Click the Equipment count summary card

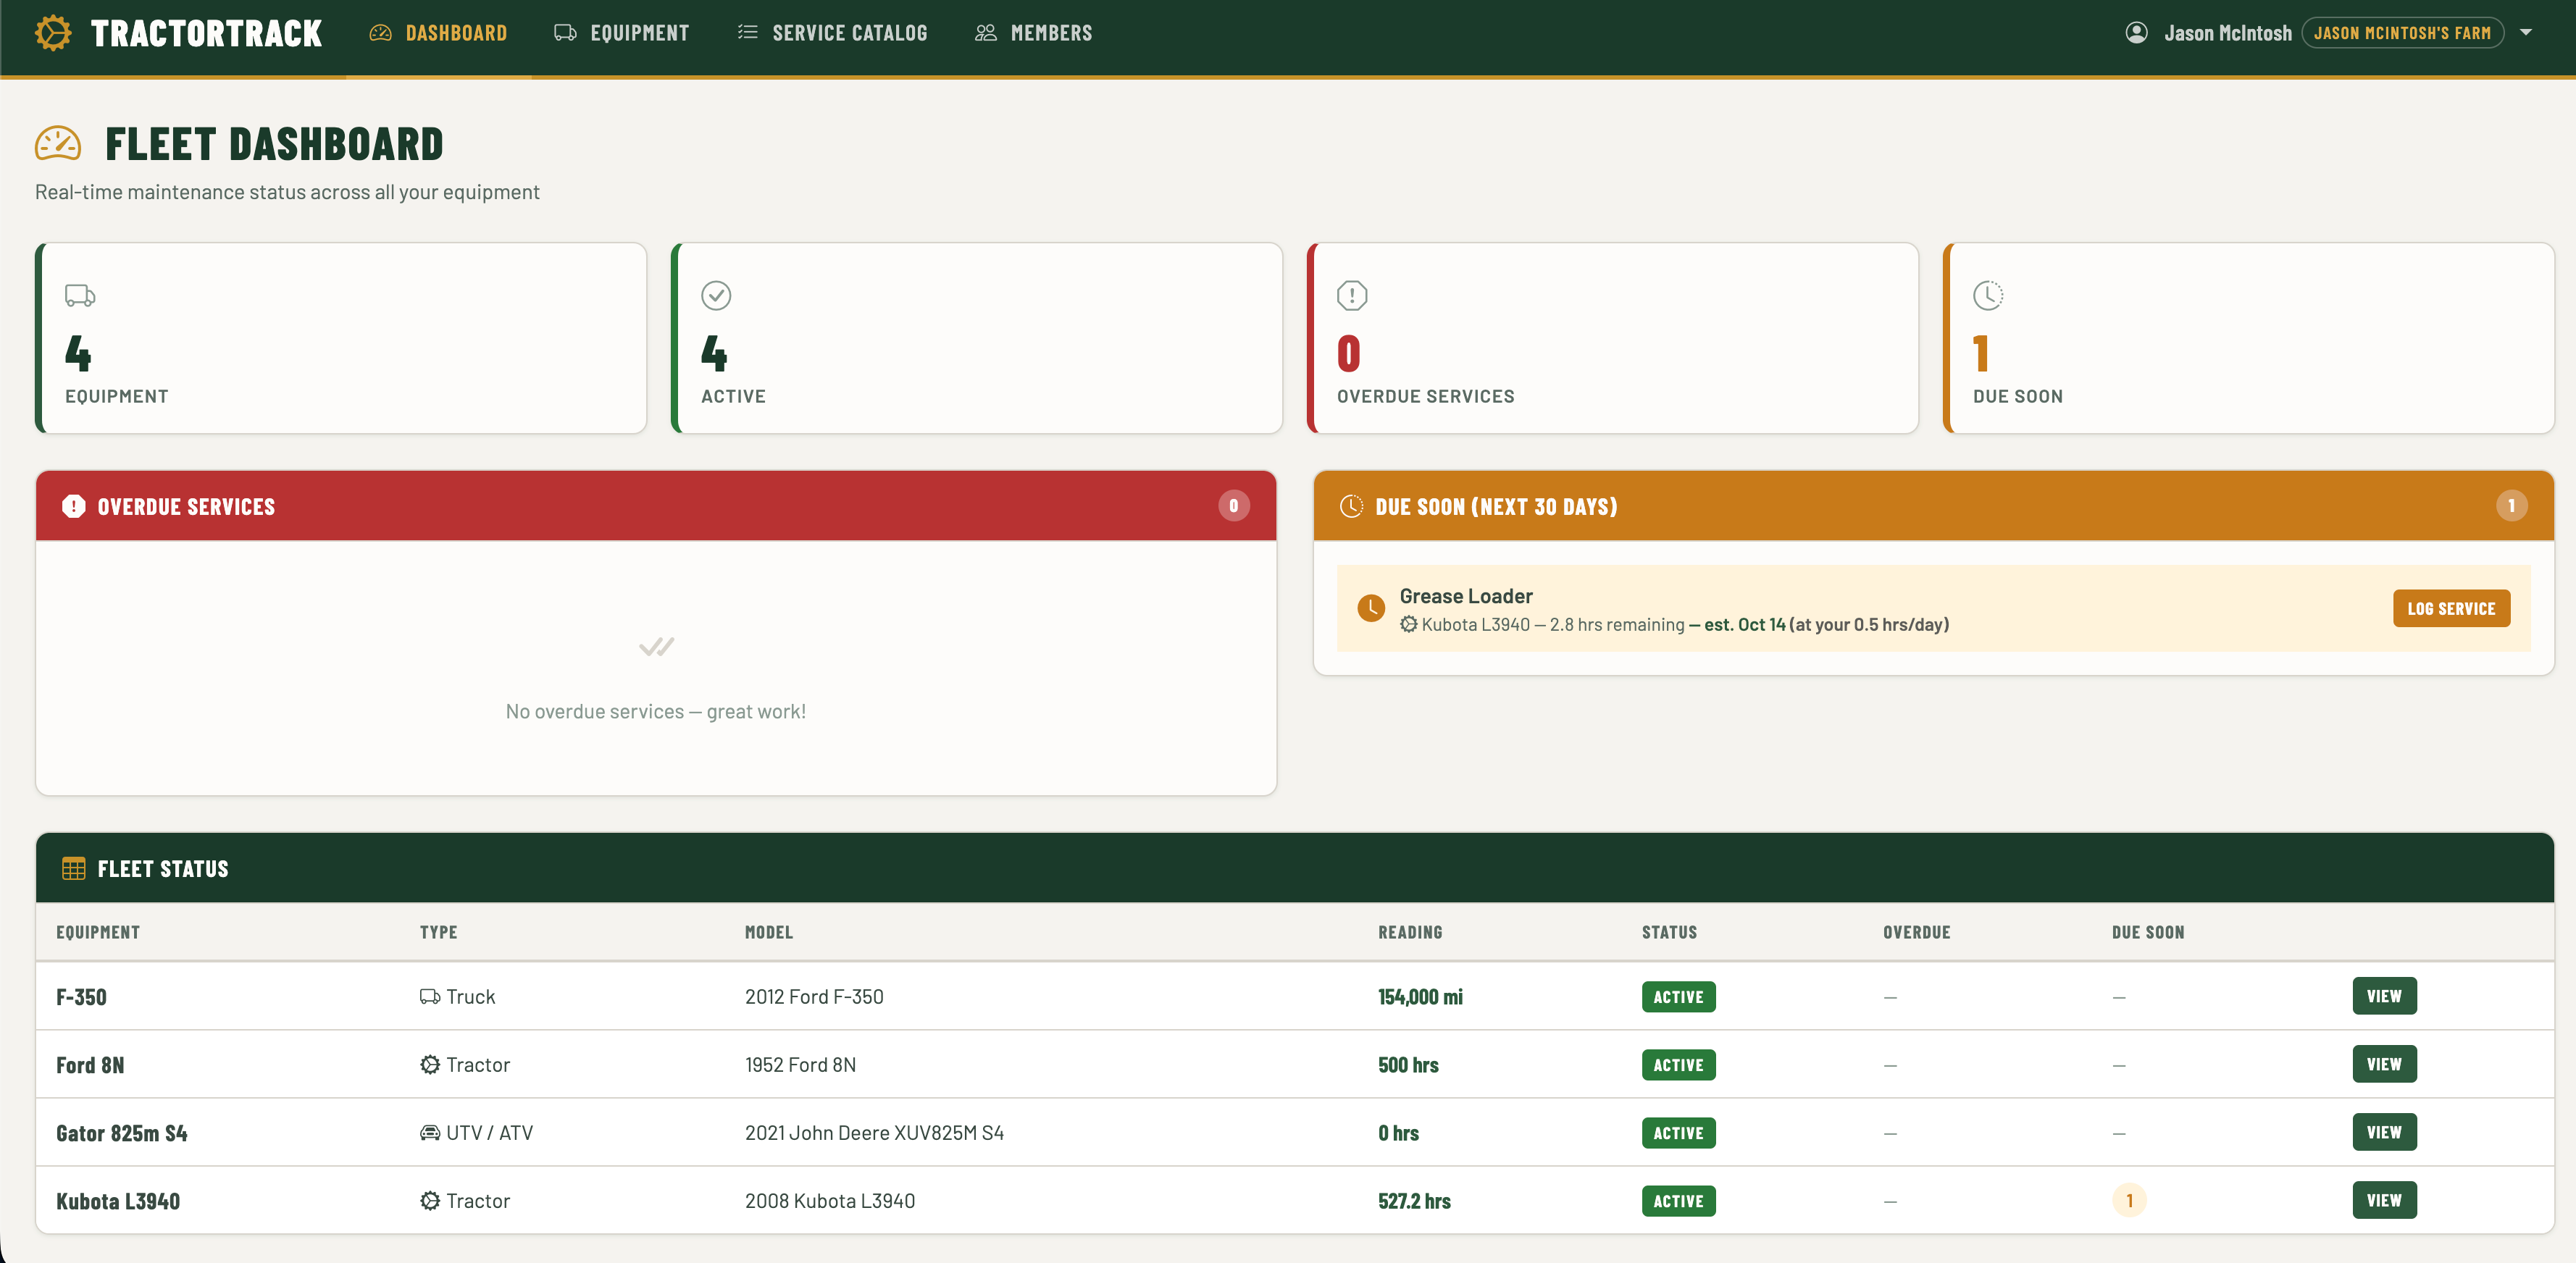[x=341, y=338]
